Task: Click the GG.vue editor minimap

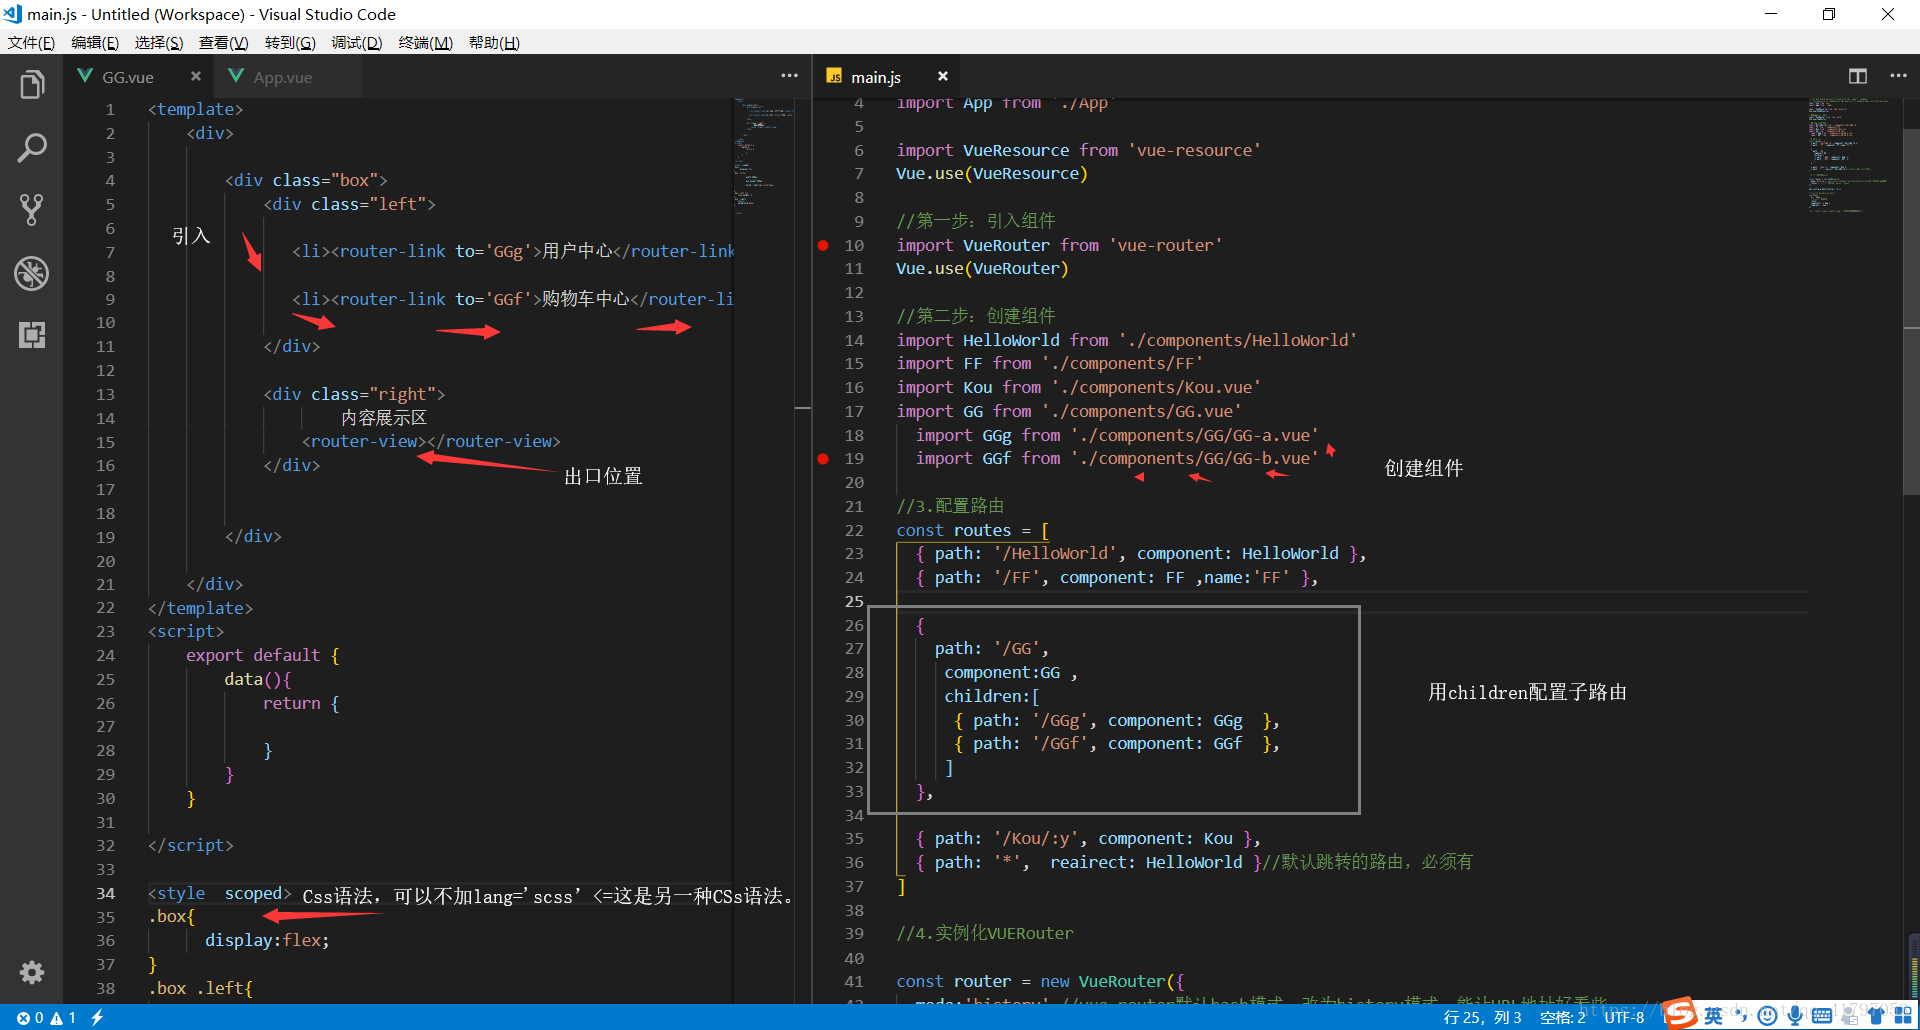Action: coord(764,155)
